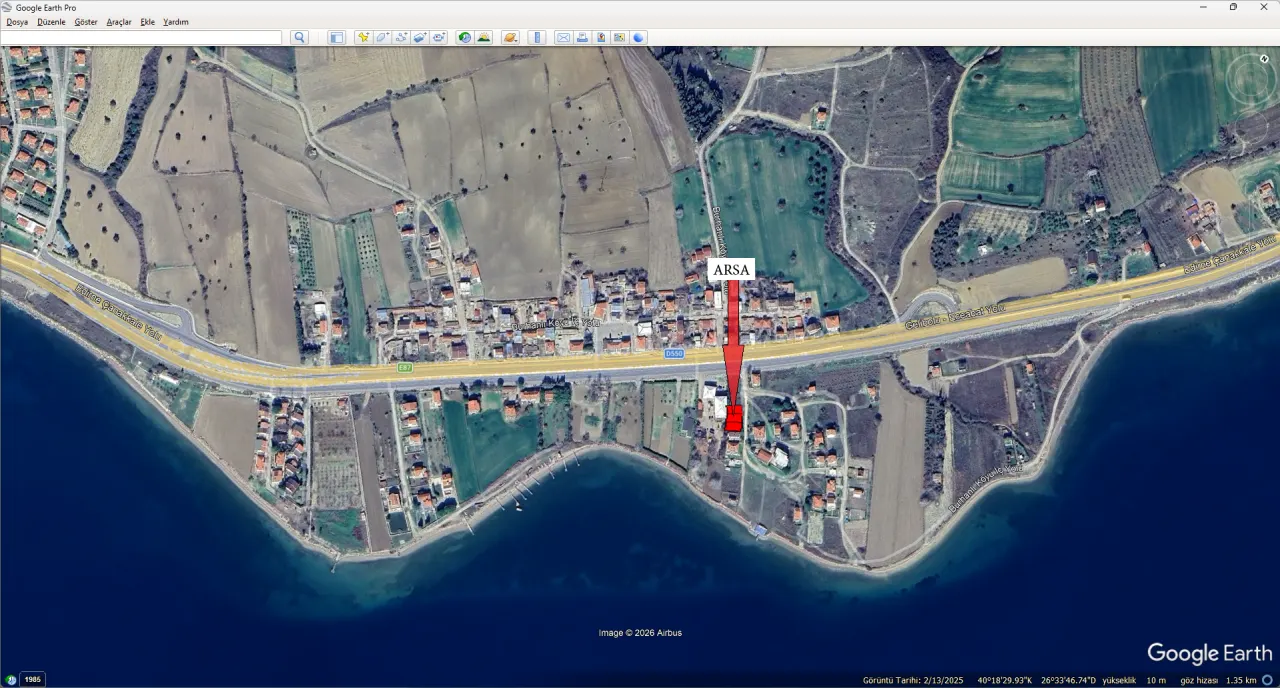
Task: Open the Dosya menu
Action: (x=17, y=22)
